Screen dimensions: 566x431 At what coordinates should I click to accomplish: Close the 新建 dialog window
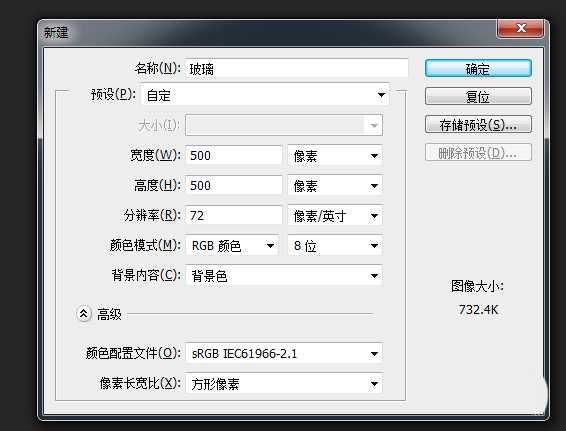coord(520,28)
